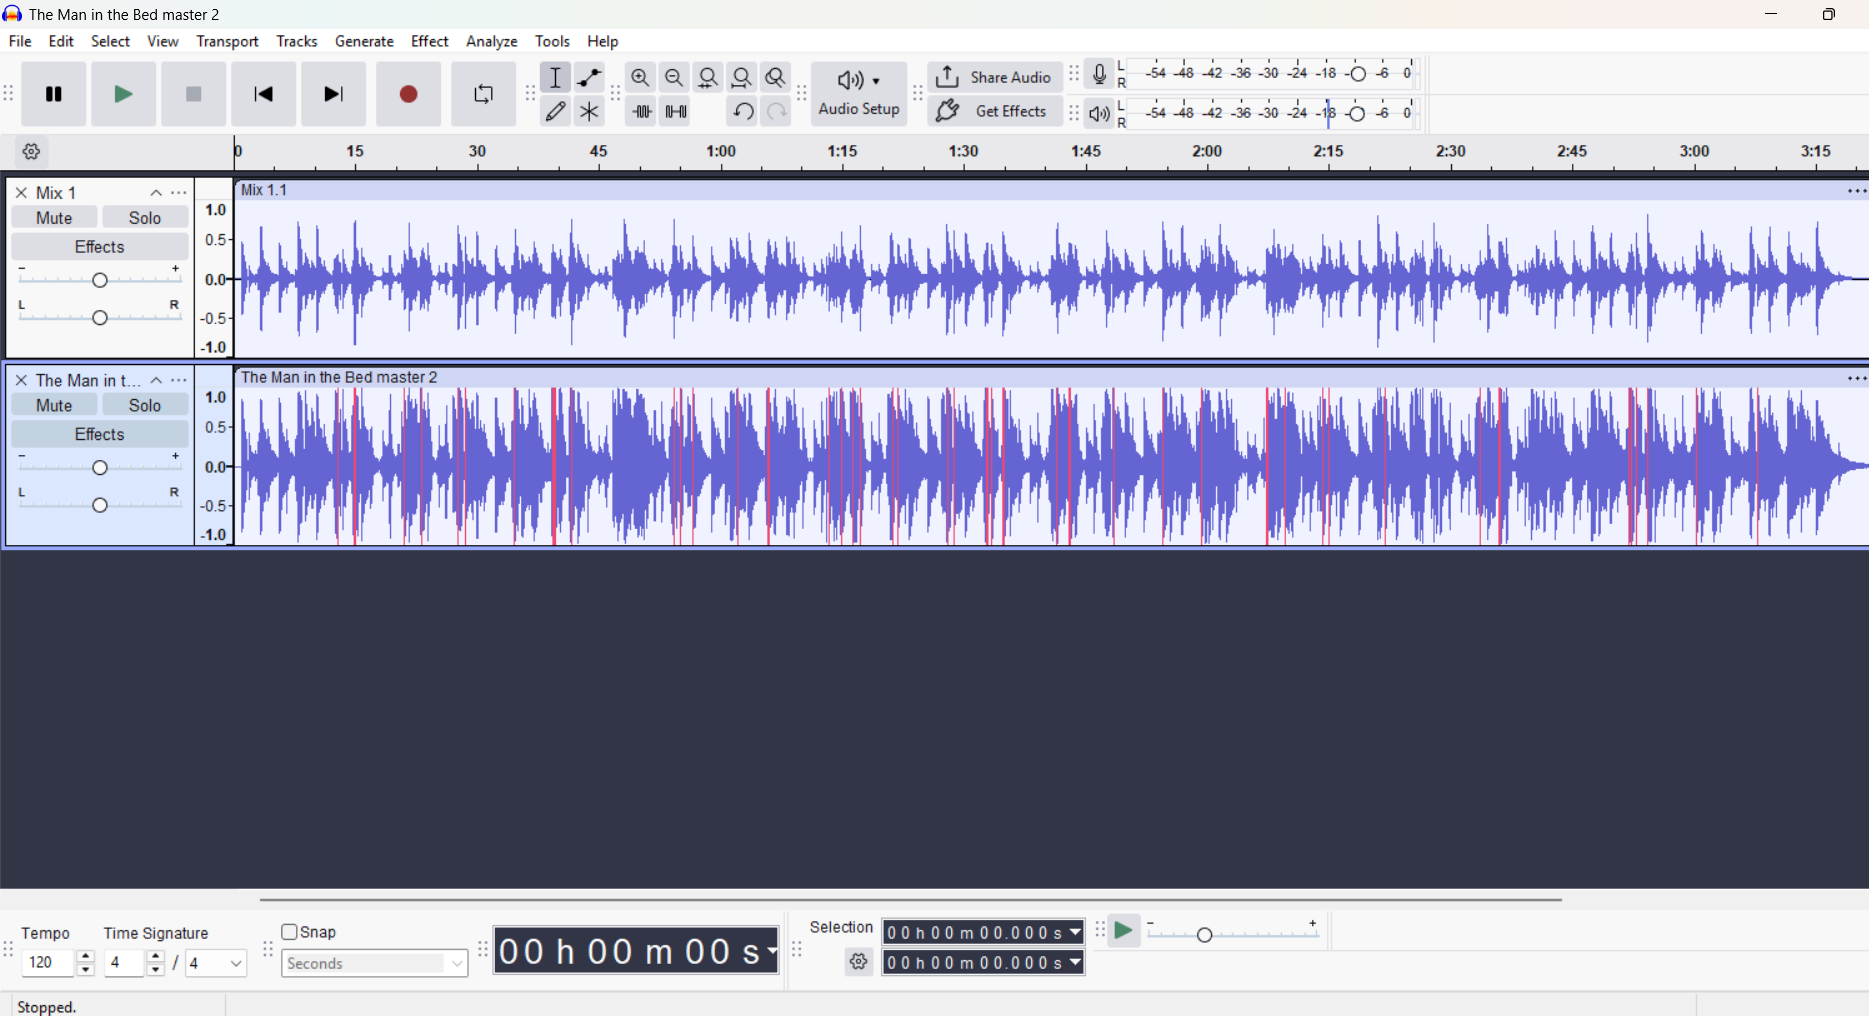Open the Effect menu
Viewport: 1869px width, 1016px height.
click(x=429, y=41)
